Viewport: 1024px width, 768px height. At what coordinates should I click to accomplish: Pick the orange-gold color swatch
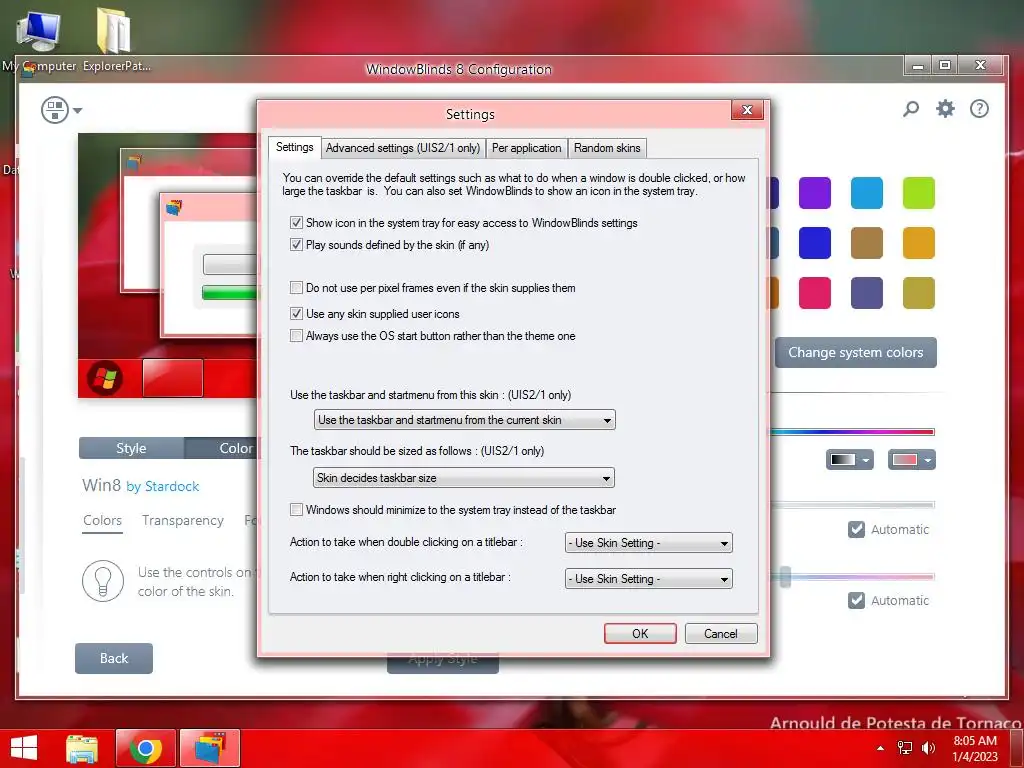918,243
